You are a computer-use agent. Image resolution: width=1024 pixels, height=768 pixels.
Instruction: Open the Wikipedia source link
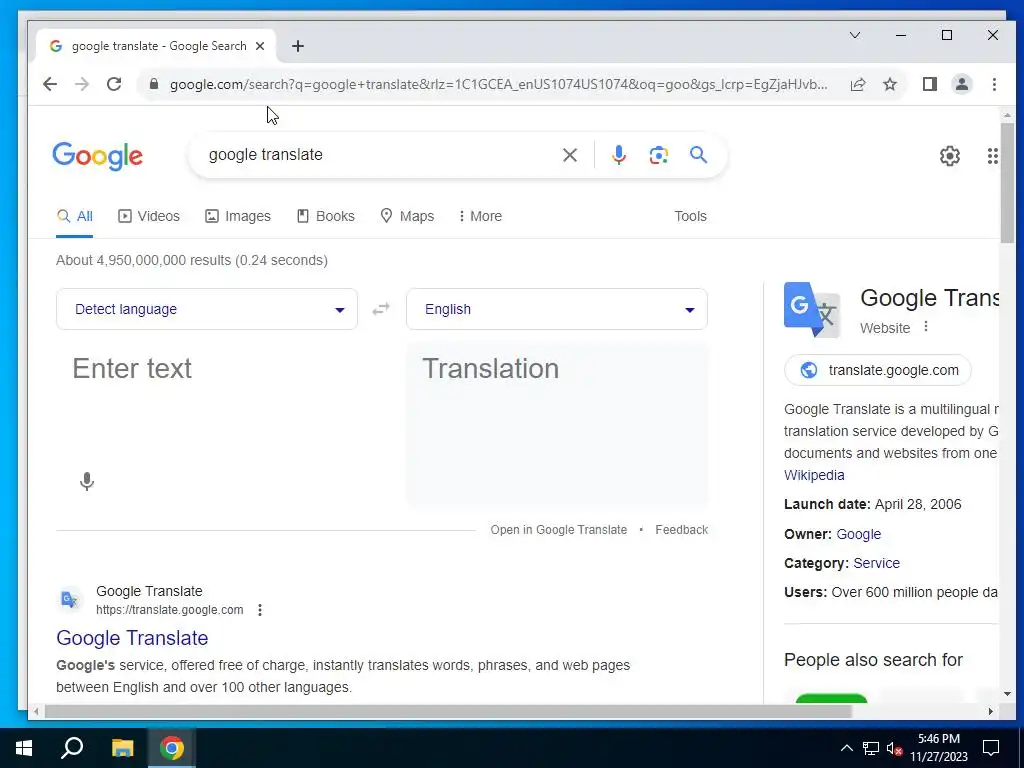point(814,475)
